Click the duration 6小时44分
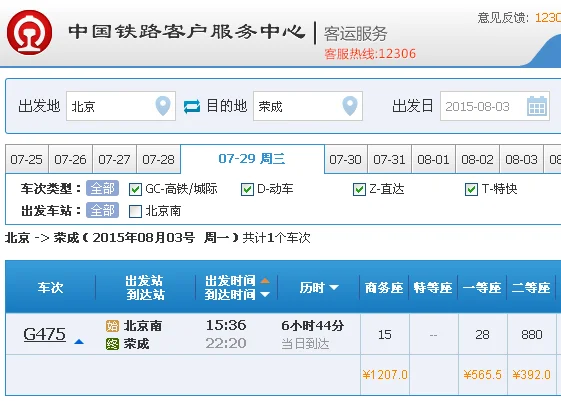 313,325
